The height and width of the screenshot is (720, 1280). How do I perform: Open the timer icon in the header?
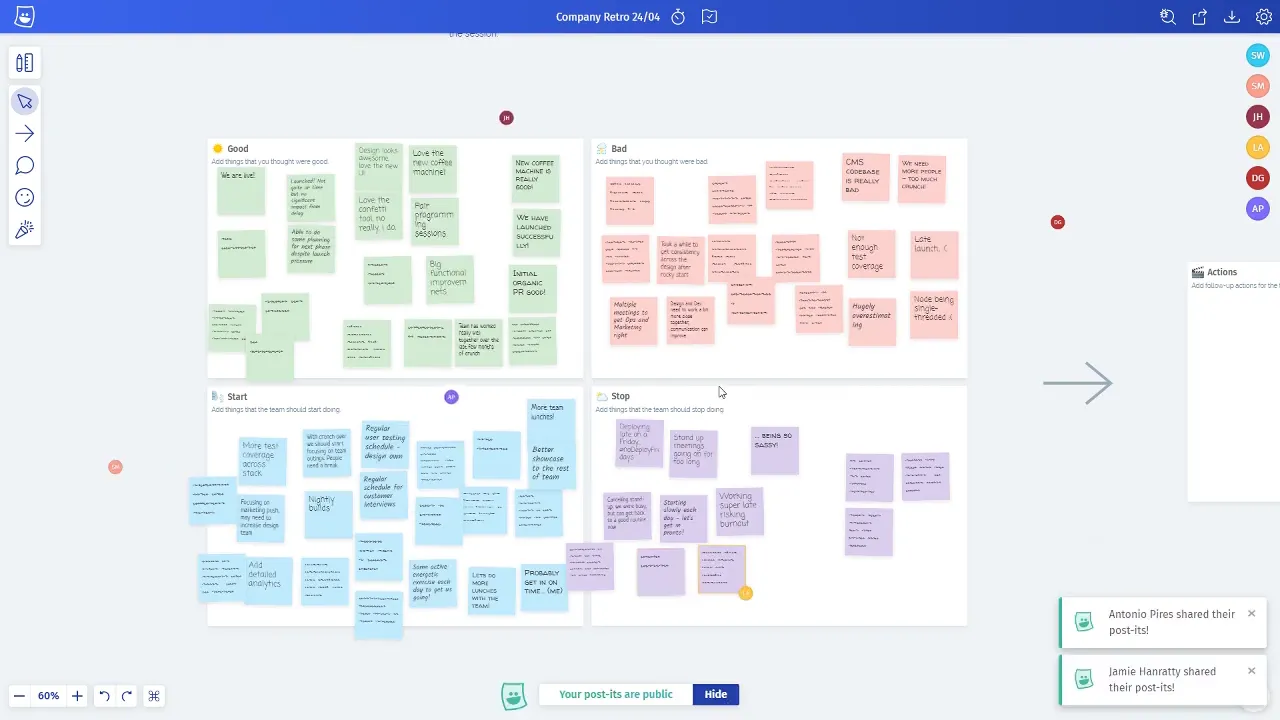678,17
